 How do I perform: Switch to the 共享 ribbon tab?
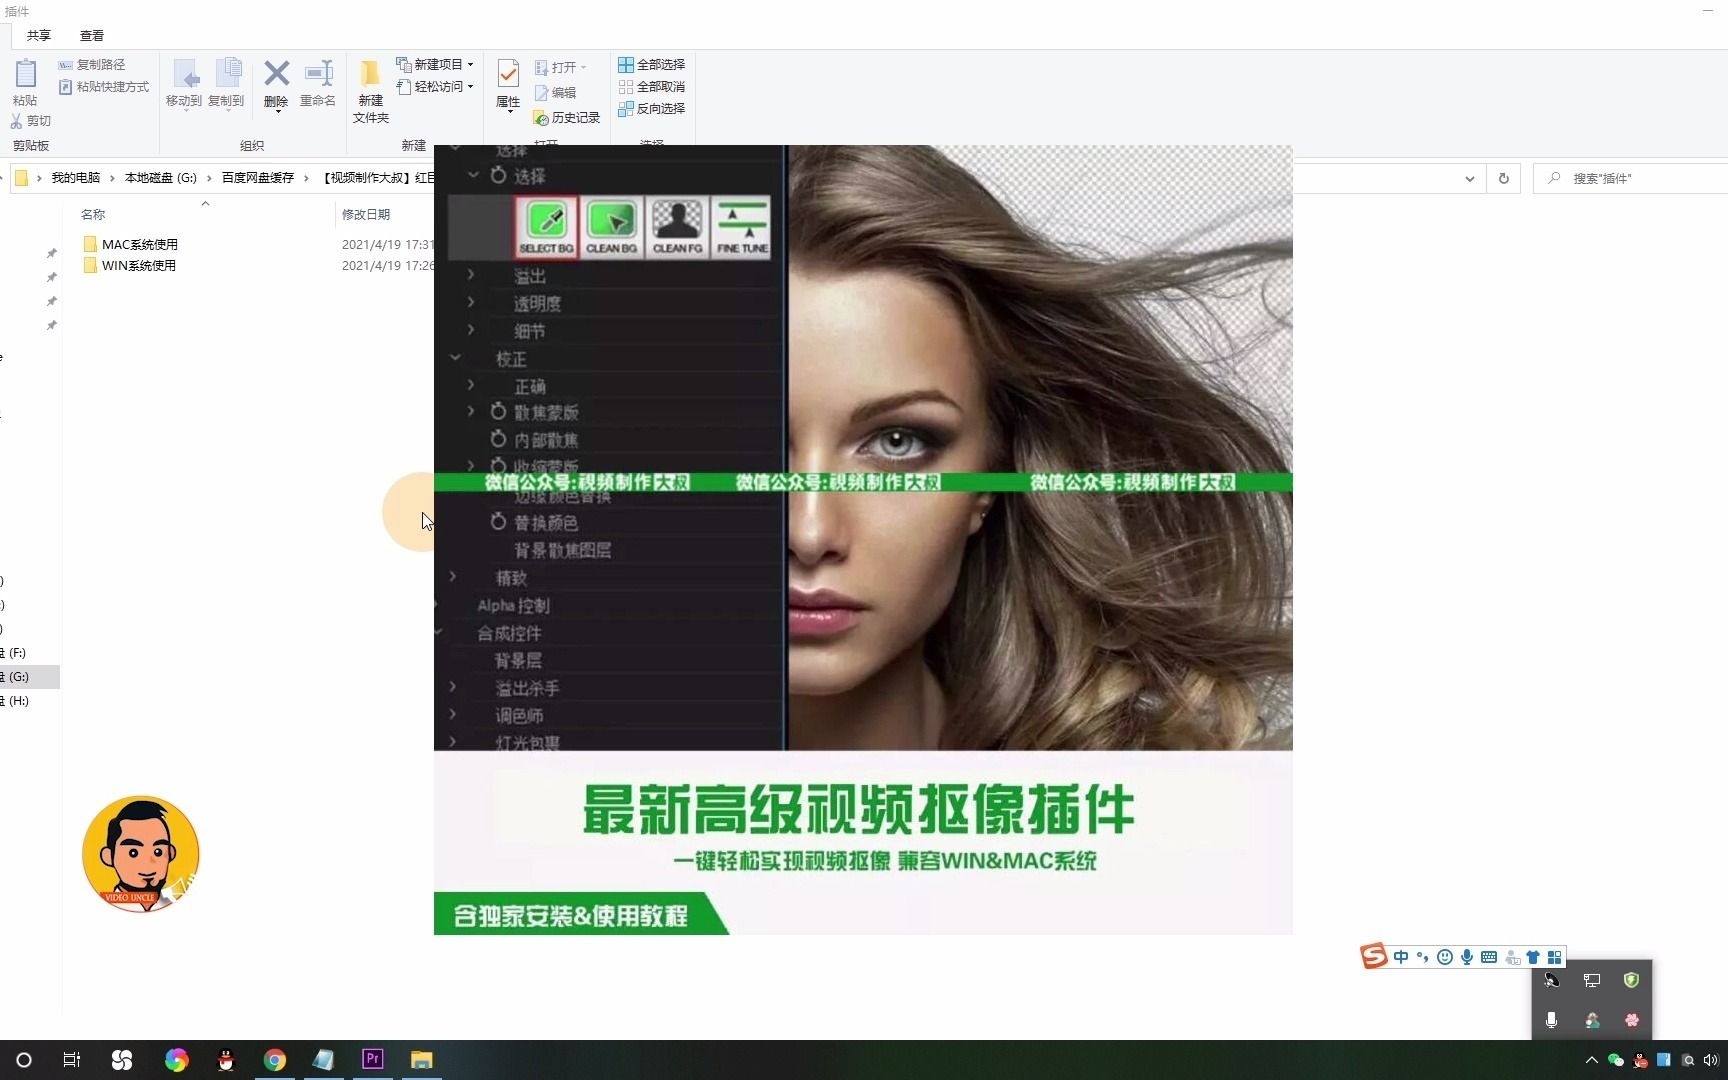click(38, 35)
